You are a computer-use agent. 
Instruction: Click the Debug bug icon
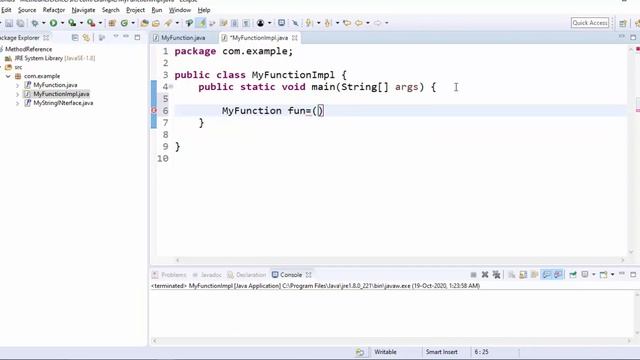(35, 23)
